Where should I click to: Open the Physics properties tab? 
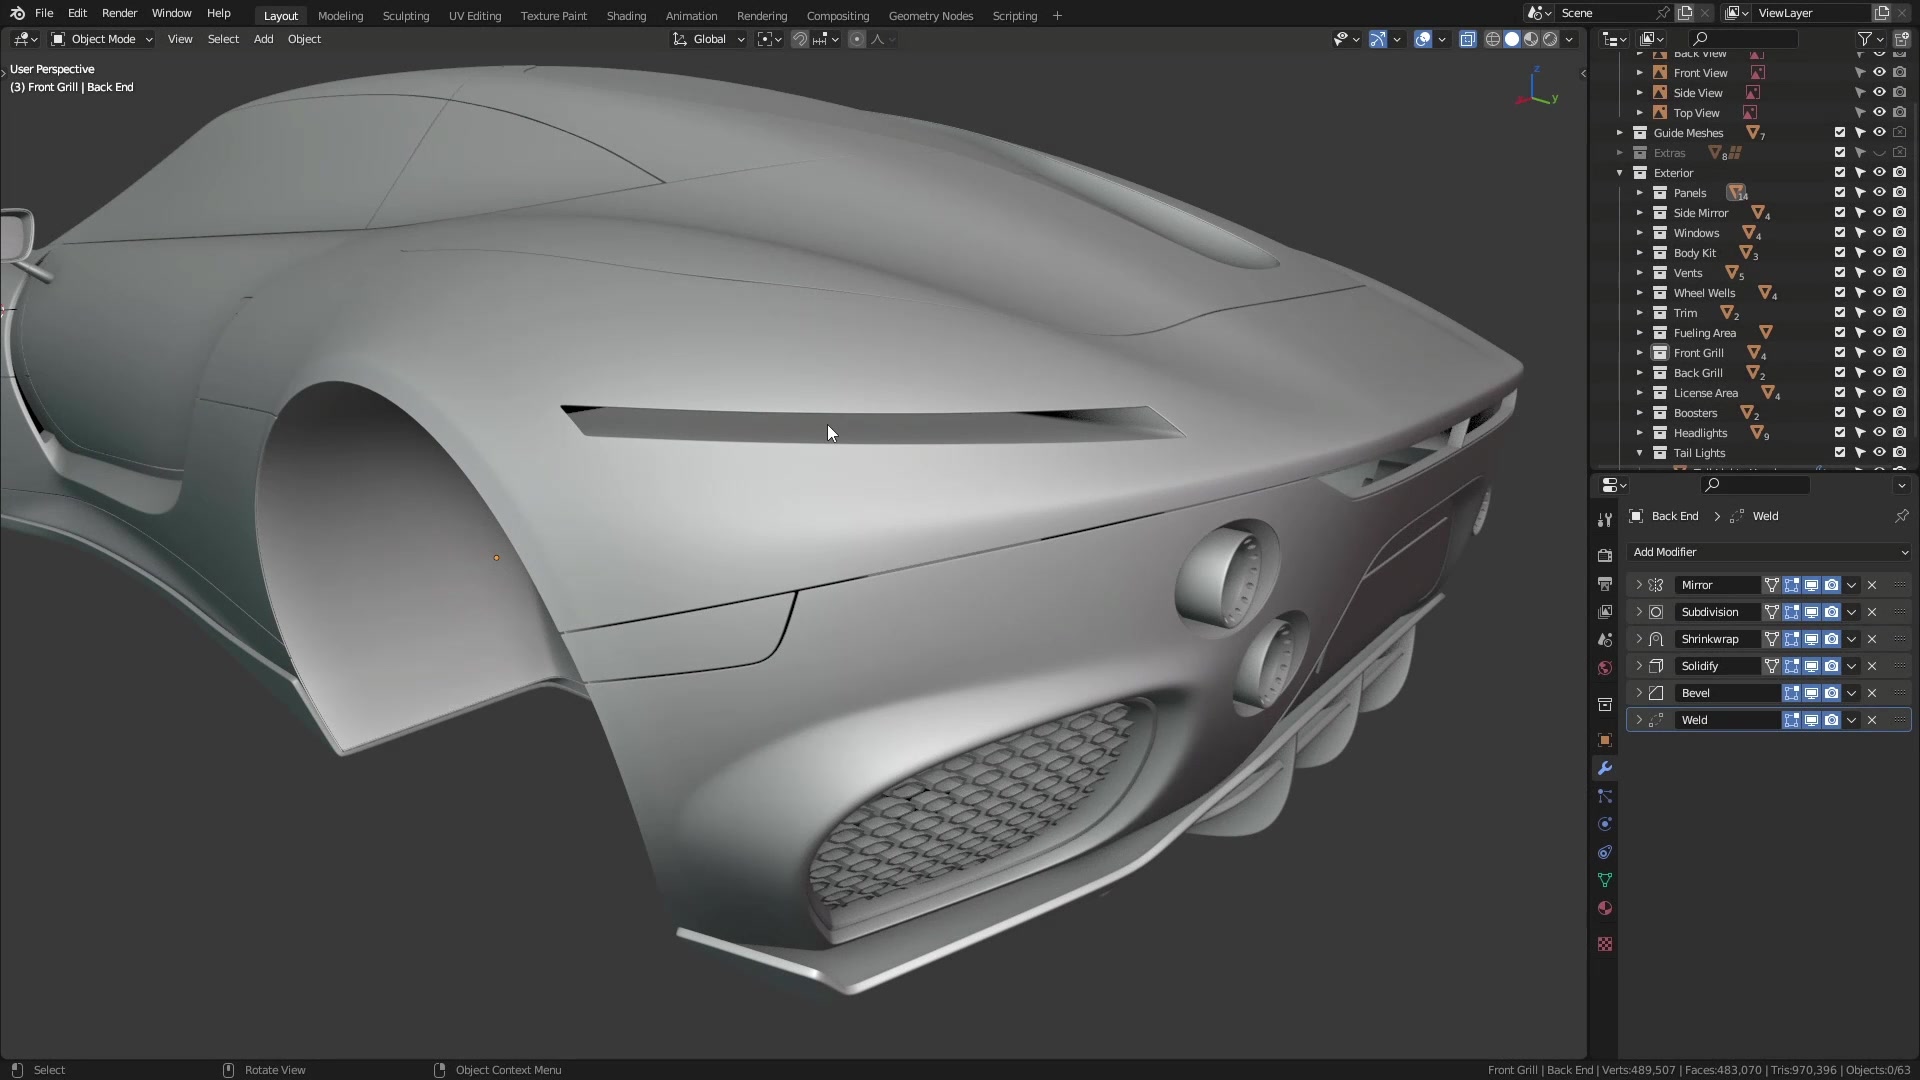click(x=1605, y=824)
